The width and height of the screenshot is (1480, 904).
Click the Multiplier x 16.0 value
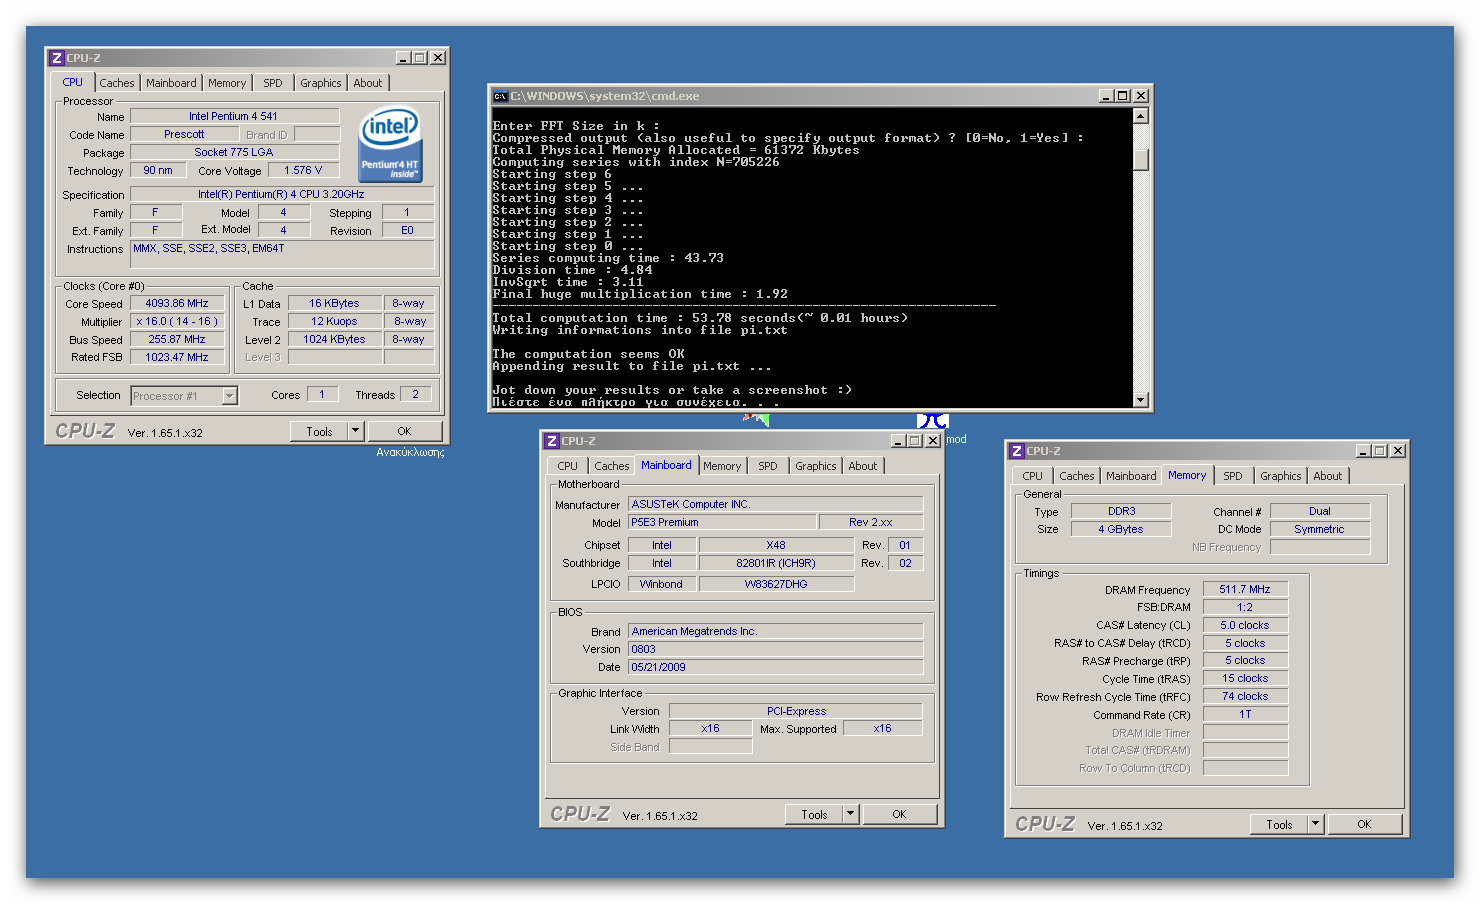(177, 321)
